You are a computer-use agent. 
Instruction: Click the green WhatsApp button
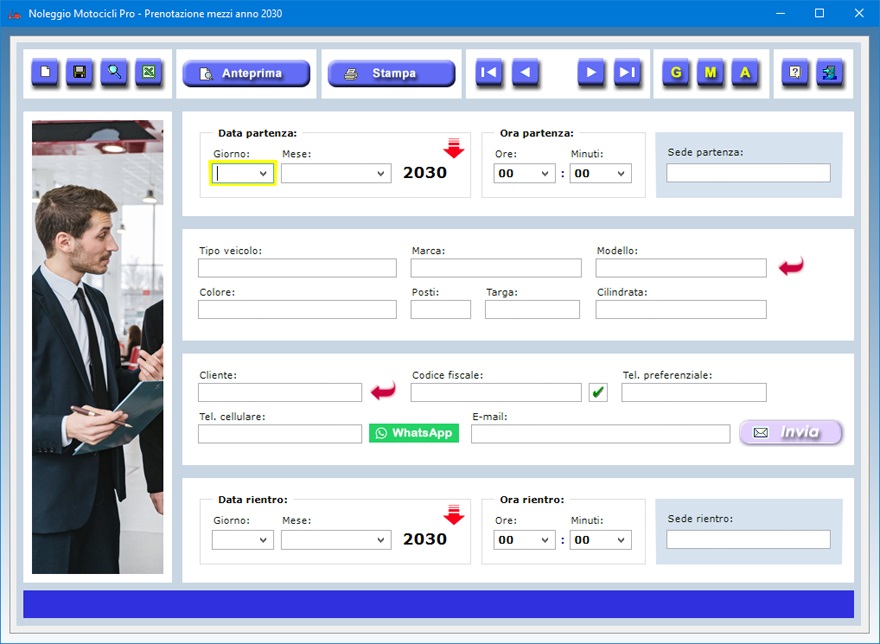(414, 433)
